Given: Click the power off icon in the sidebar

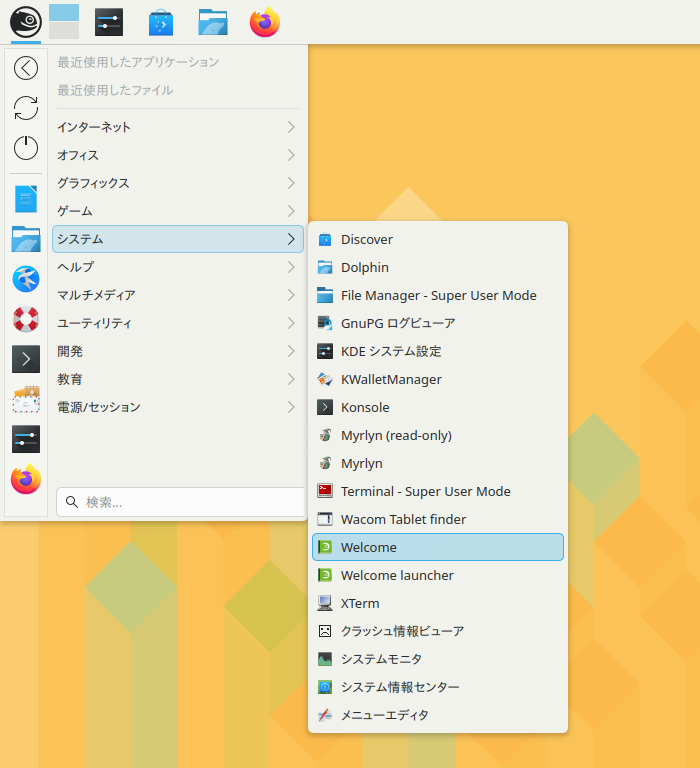Looking at the screenshot, I should (26, 147).
